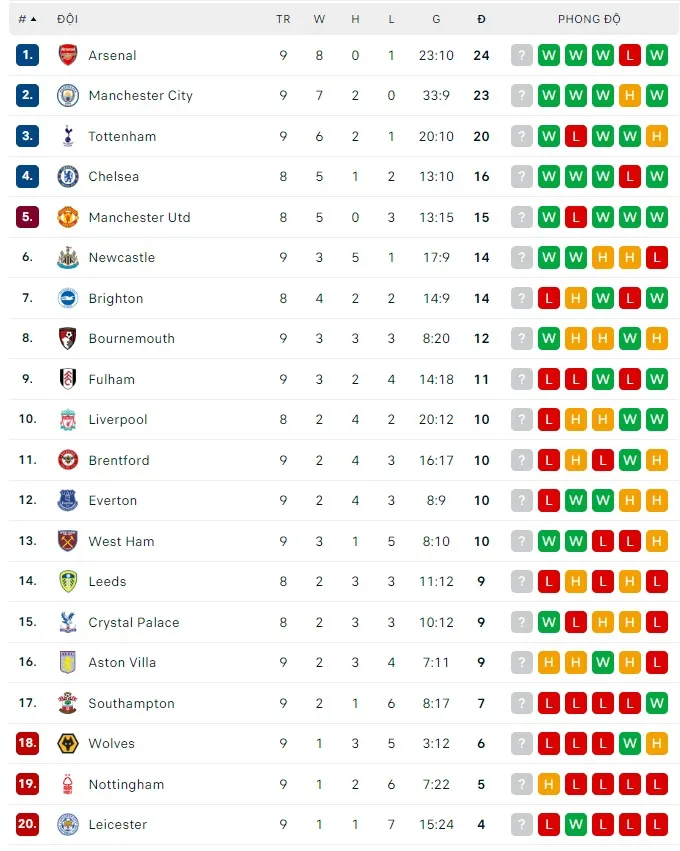Click Arsenal's grey ? next-match badge
The image size is (680, 851).
tap(522, 55)
